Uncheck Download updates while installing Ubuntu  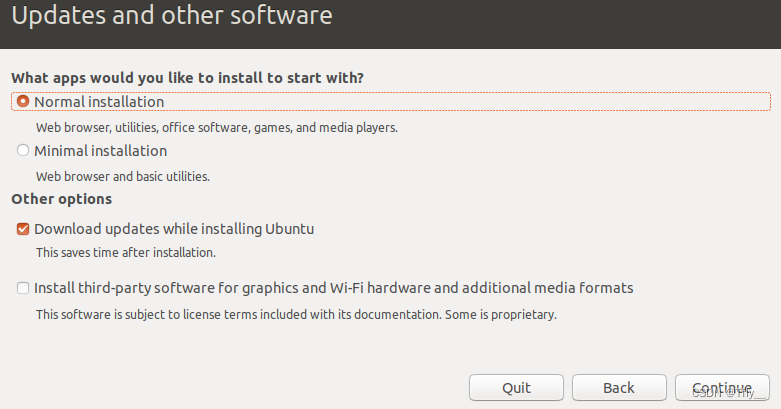23,229
